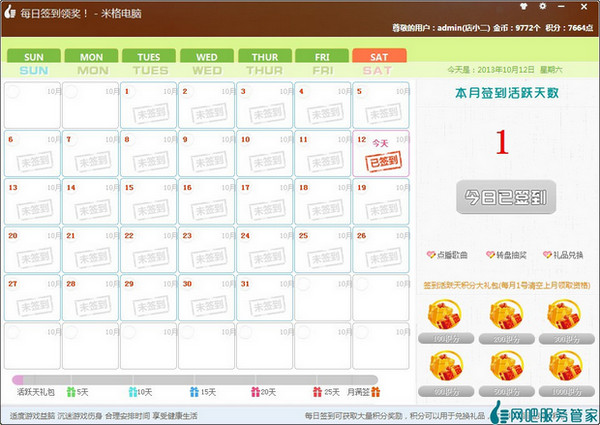Claim the 300积分 reward button

(x=566, y=339)
